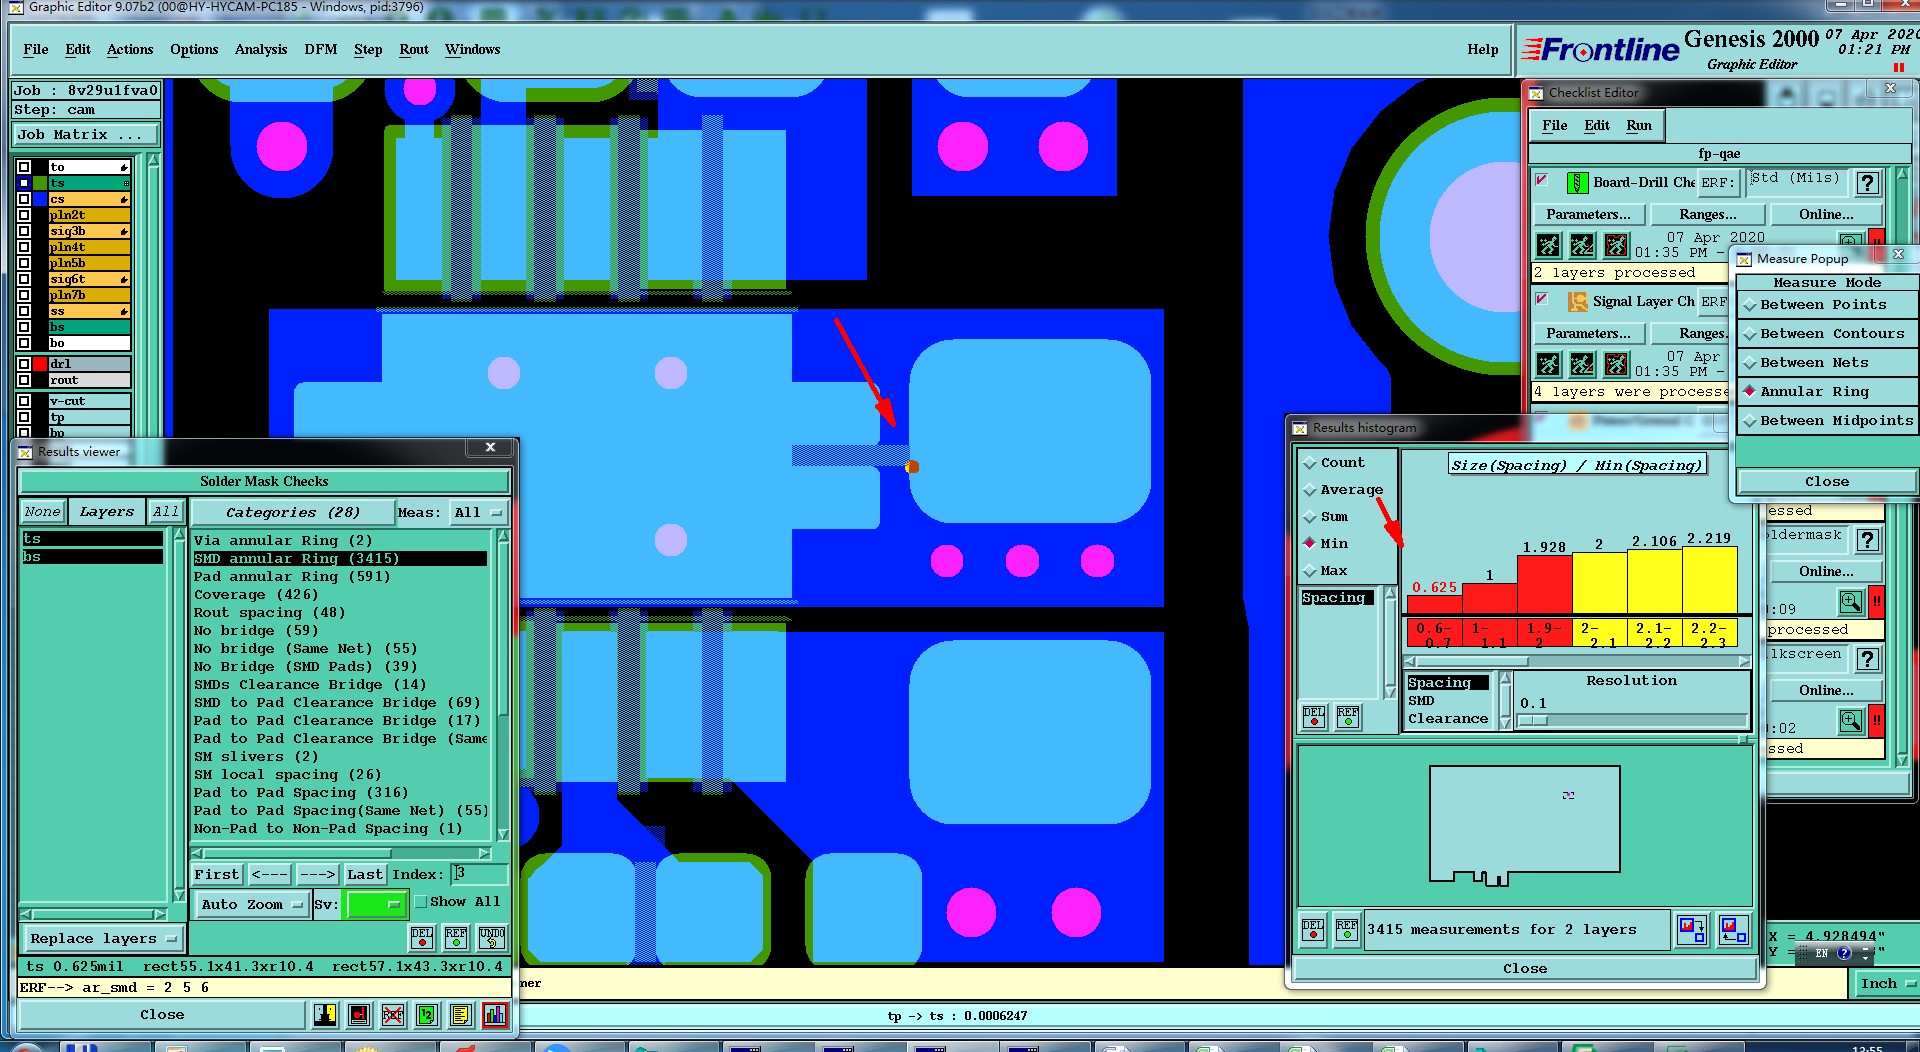Select the Average histogram option
1920x1052 pixels.
(x=1343, y=490)
